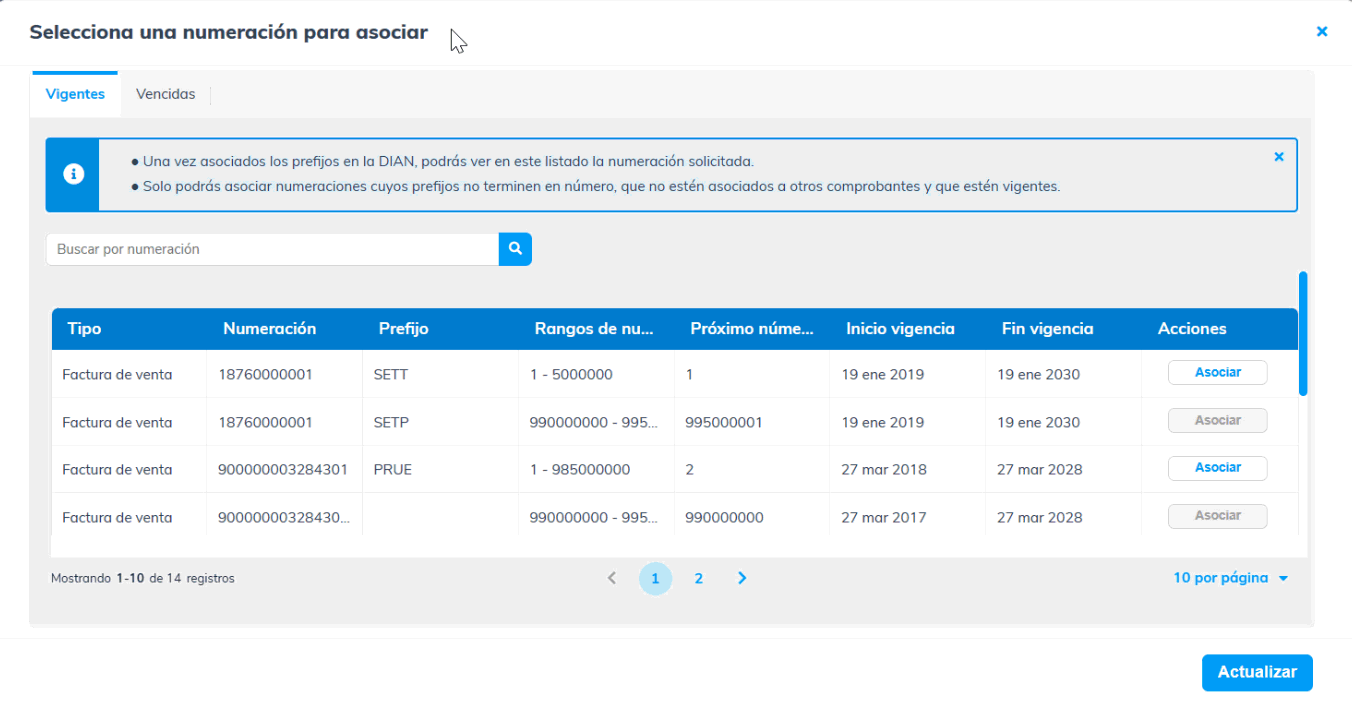Viewport: 1352px width, 720px height.
Task: Click the Fin vigencia column header
Action: coord(1047,328)
